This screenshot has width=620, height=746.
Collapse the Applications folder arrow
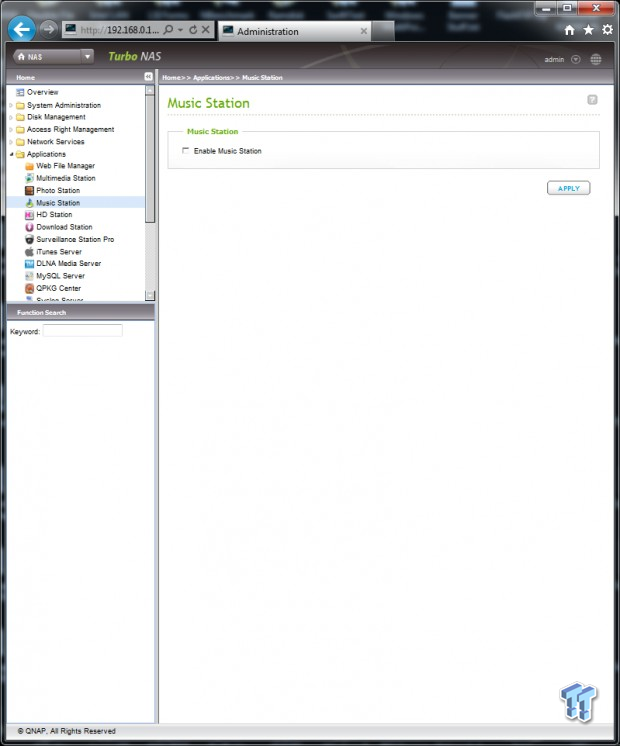11,154
